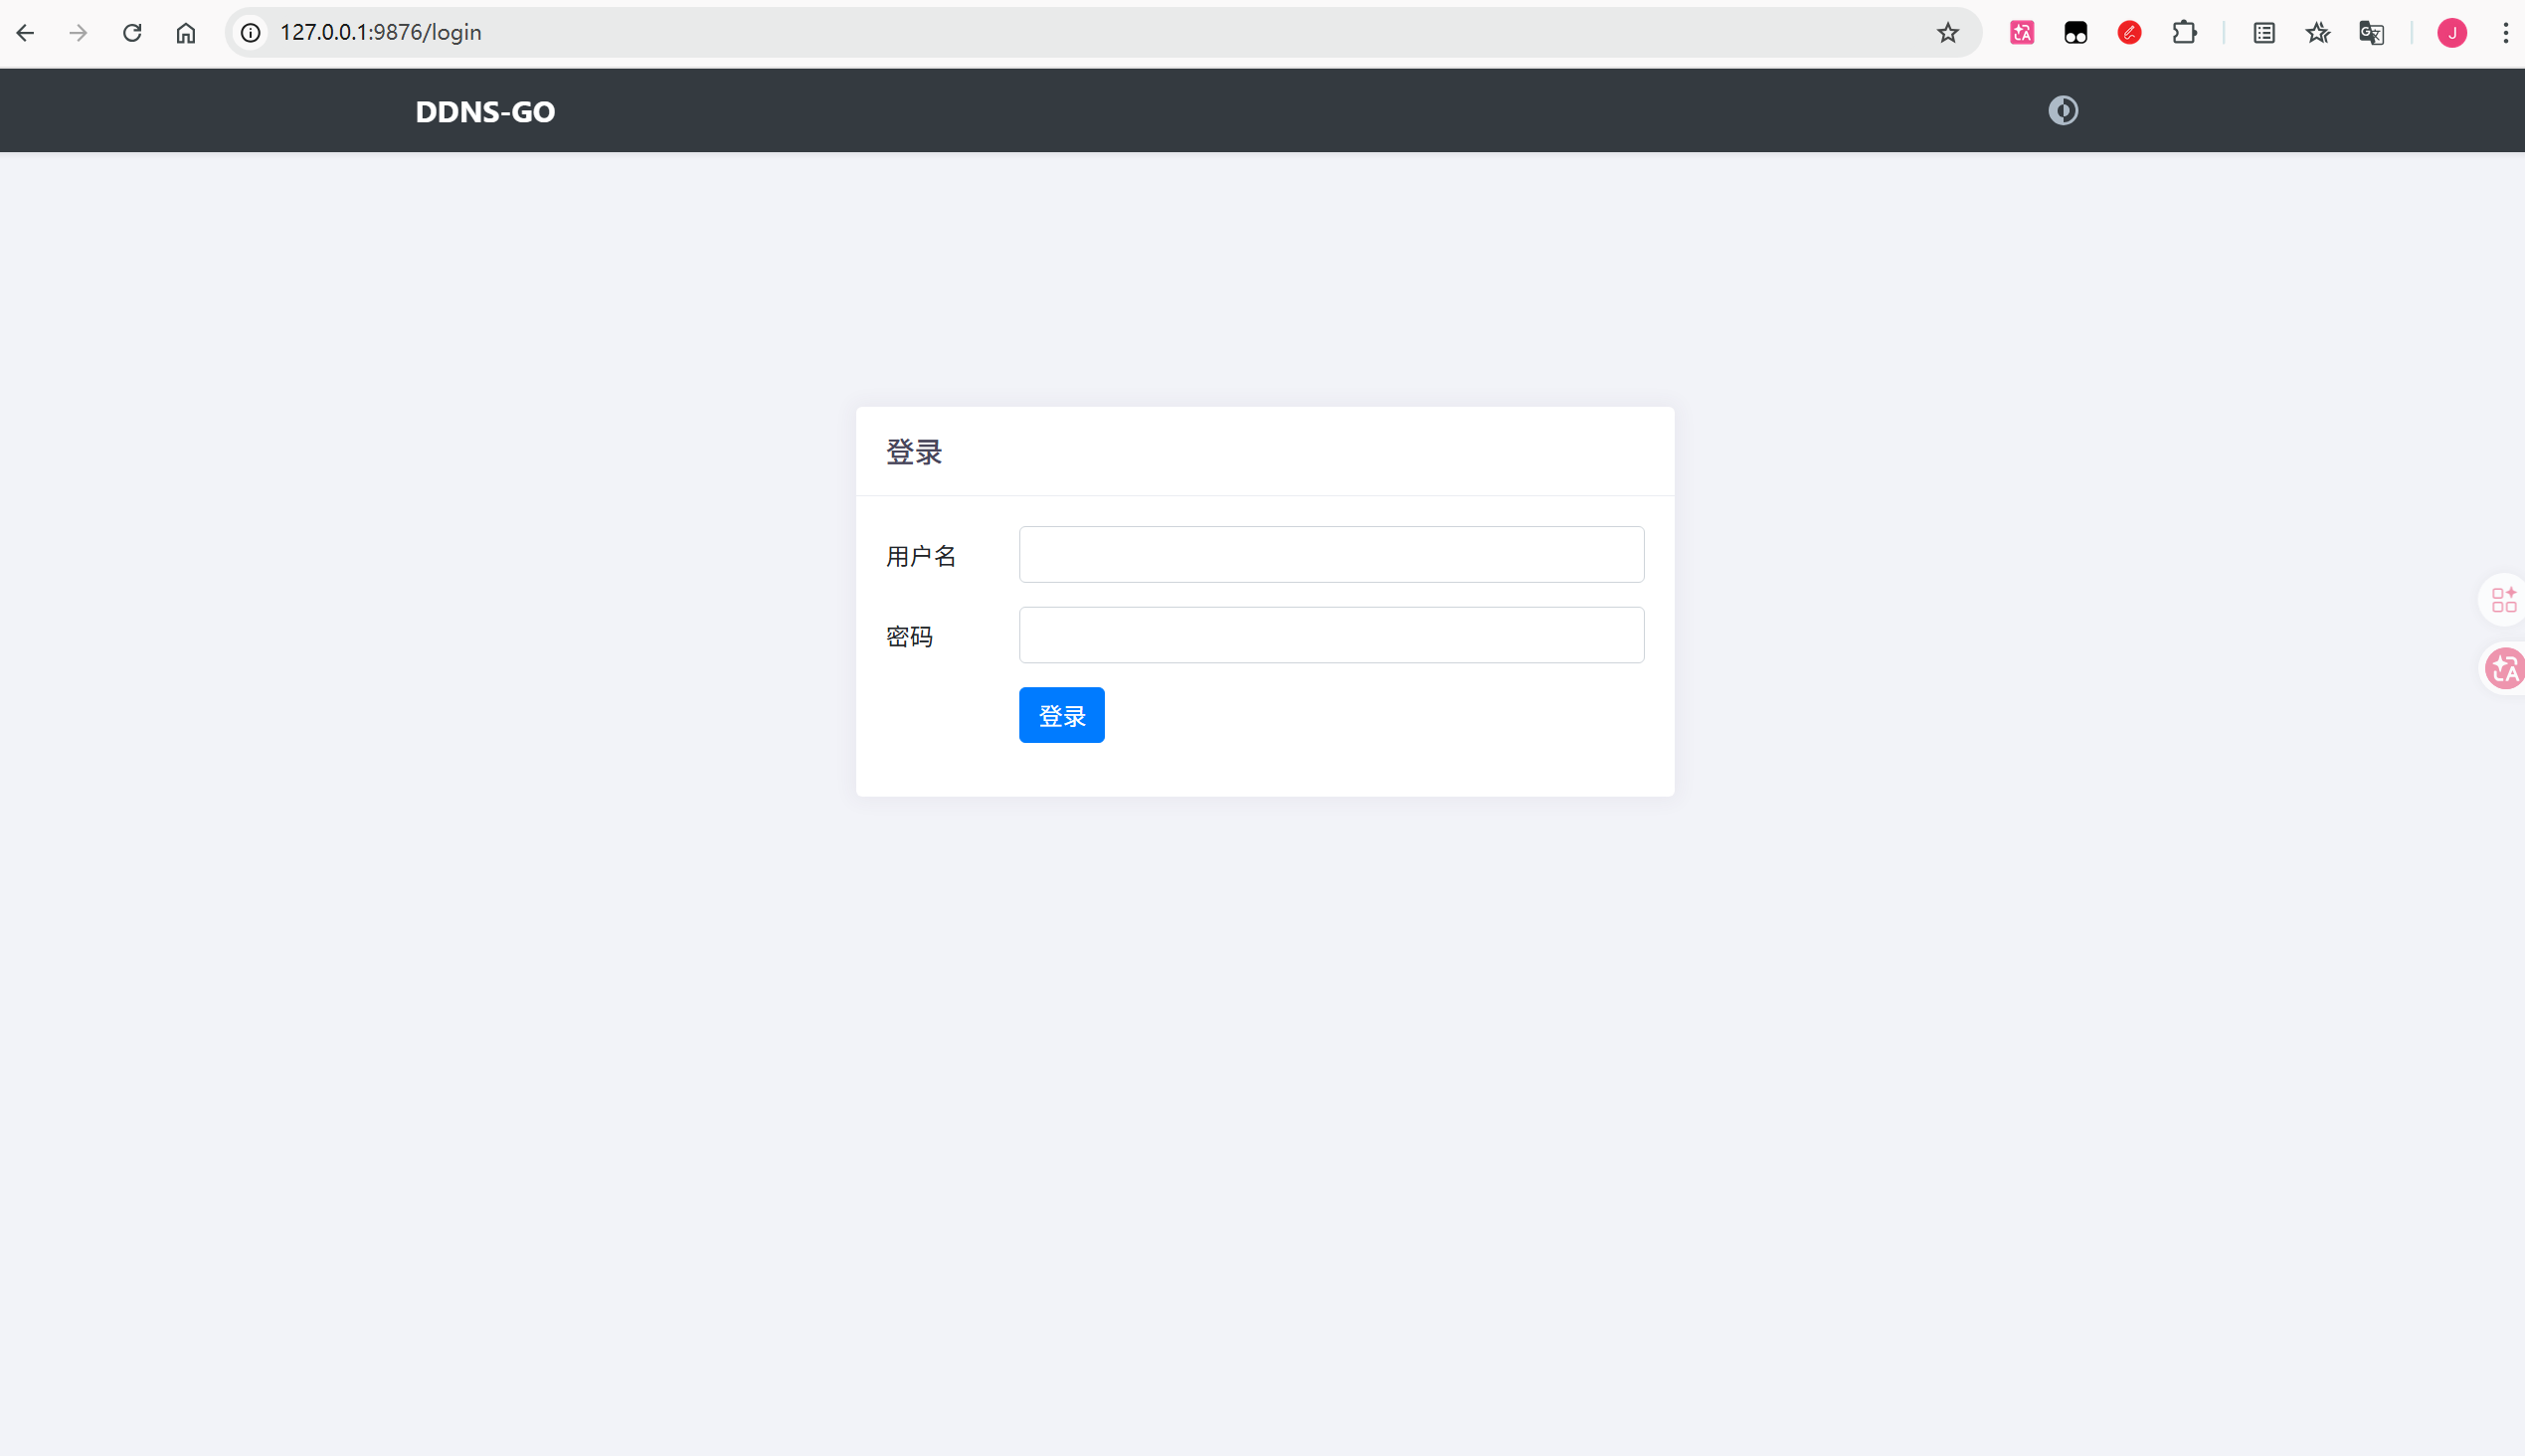The image size is (2525, 1456).
Task: Click the blue 登录 login button
Action: tap(1061, 715)
